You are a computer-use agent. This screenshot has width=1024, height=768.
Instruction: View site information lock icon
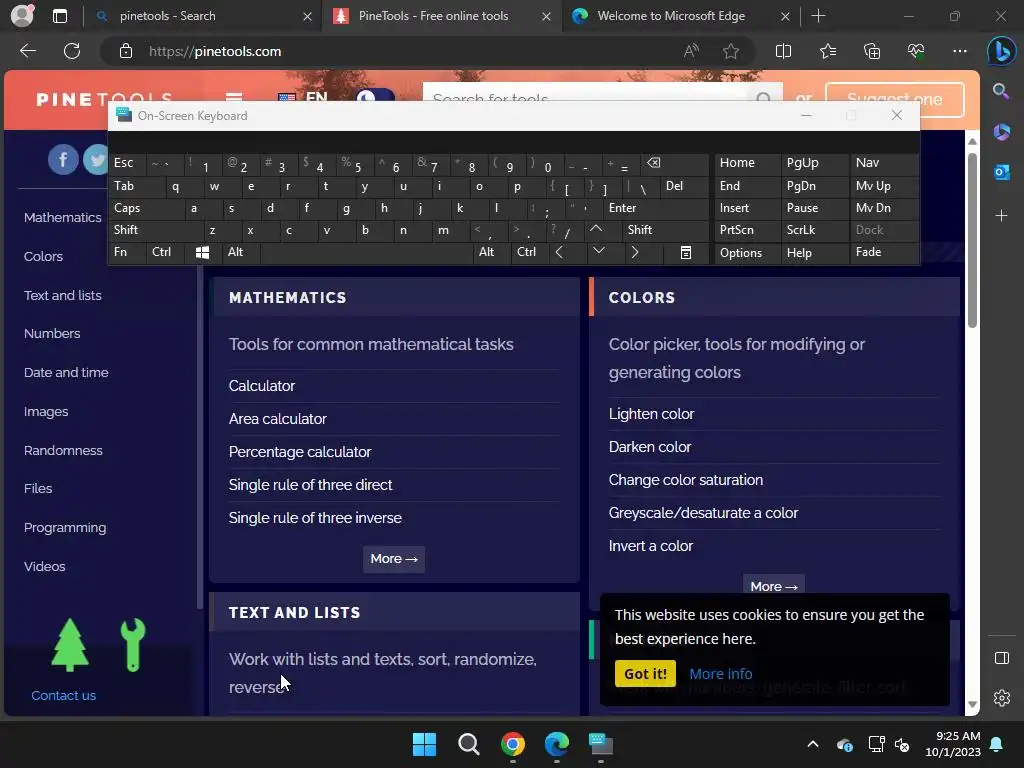(x=126, y=51)
